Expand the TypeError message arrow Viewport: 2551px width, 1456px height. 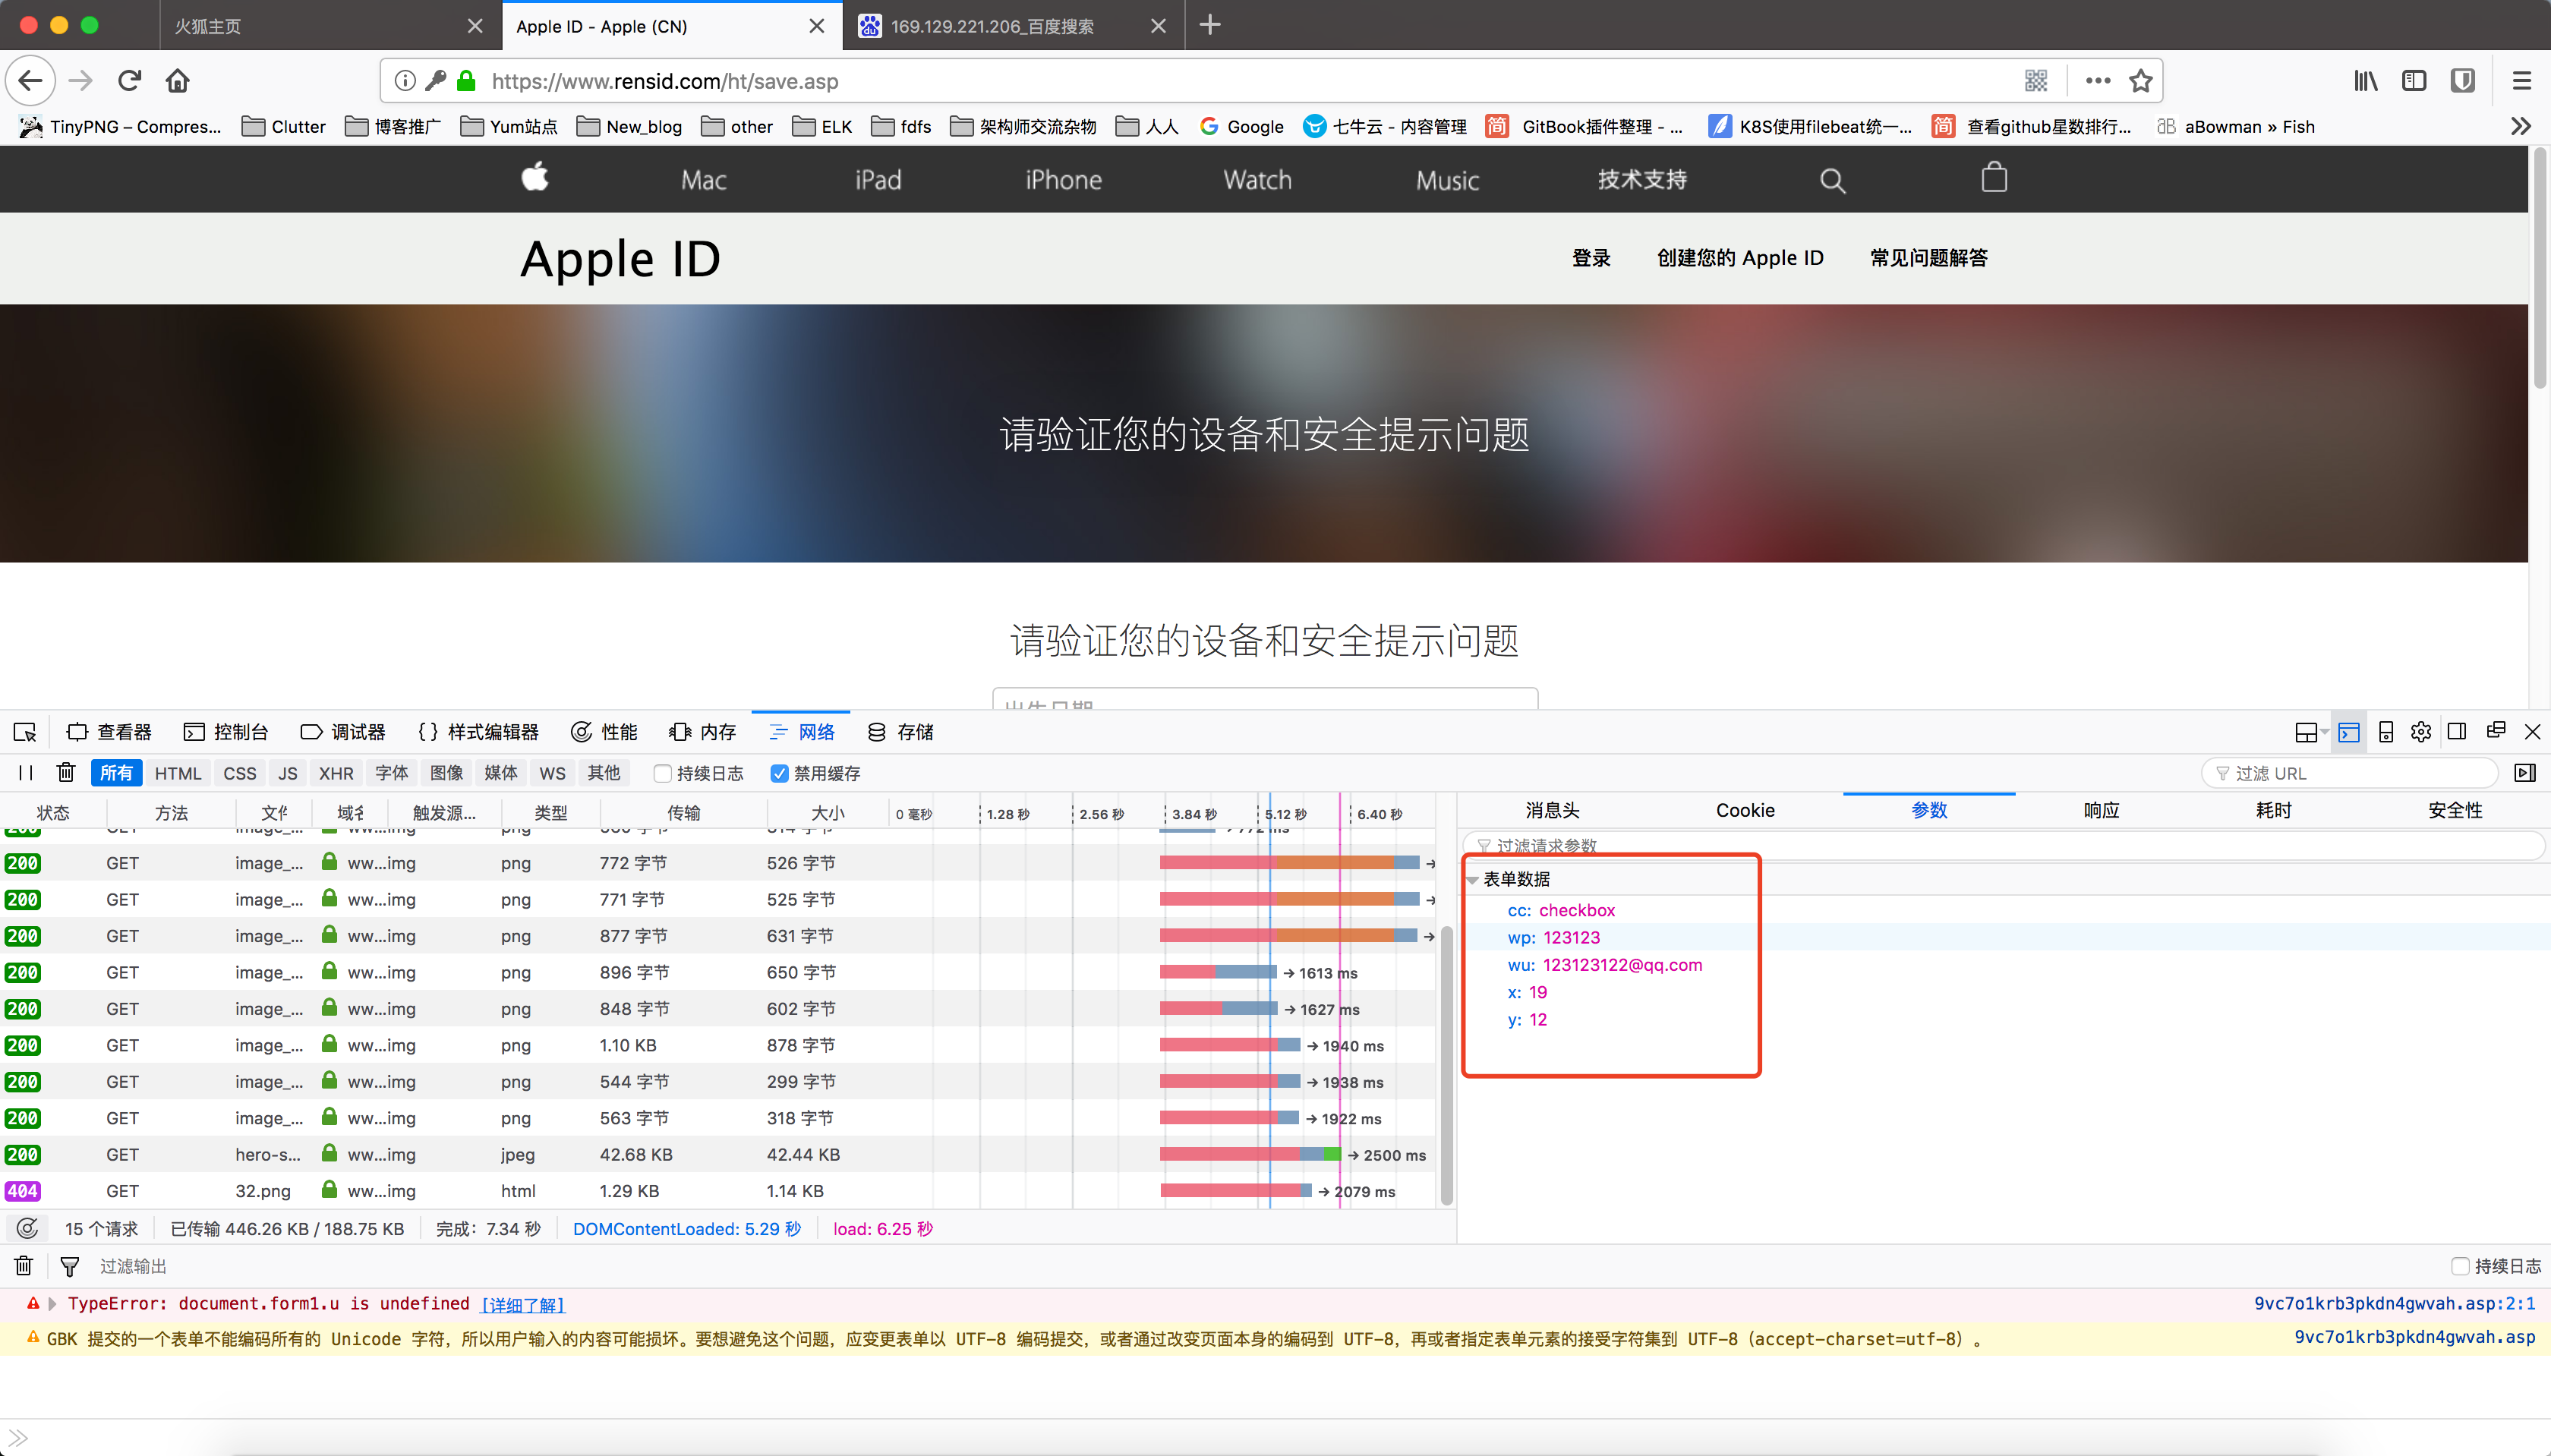[52, 1304]
